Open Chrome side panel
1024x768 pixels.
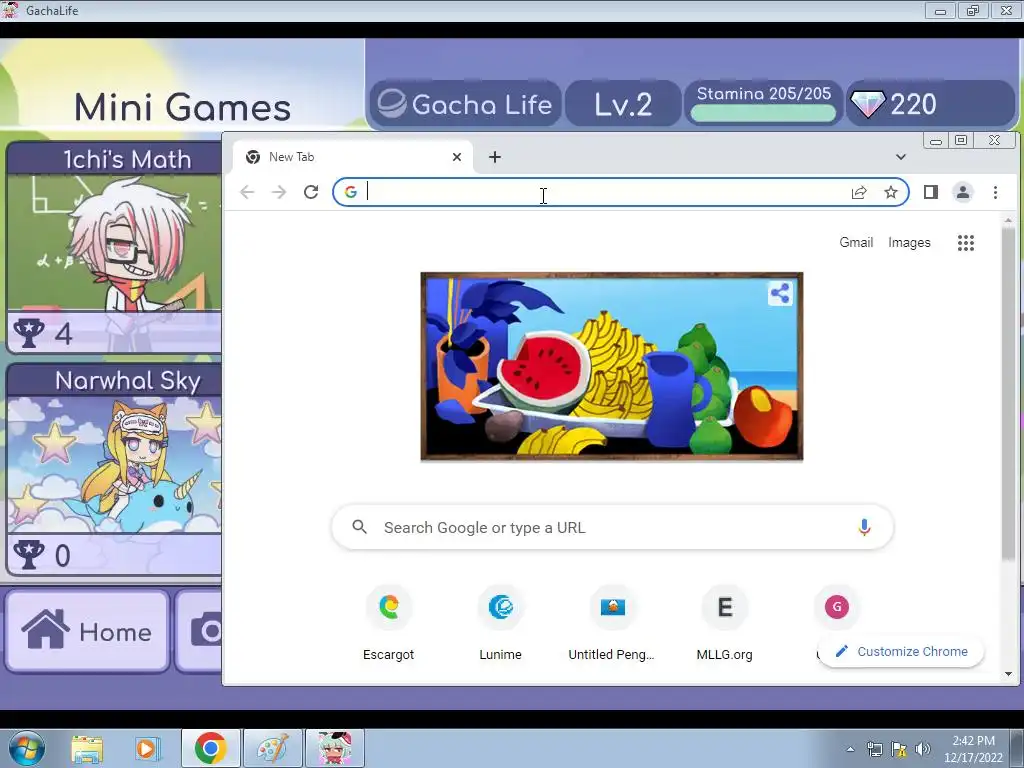click(931, 192)
